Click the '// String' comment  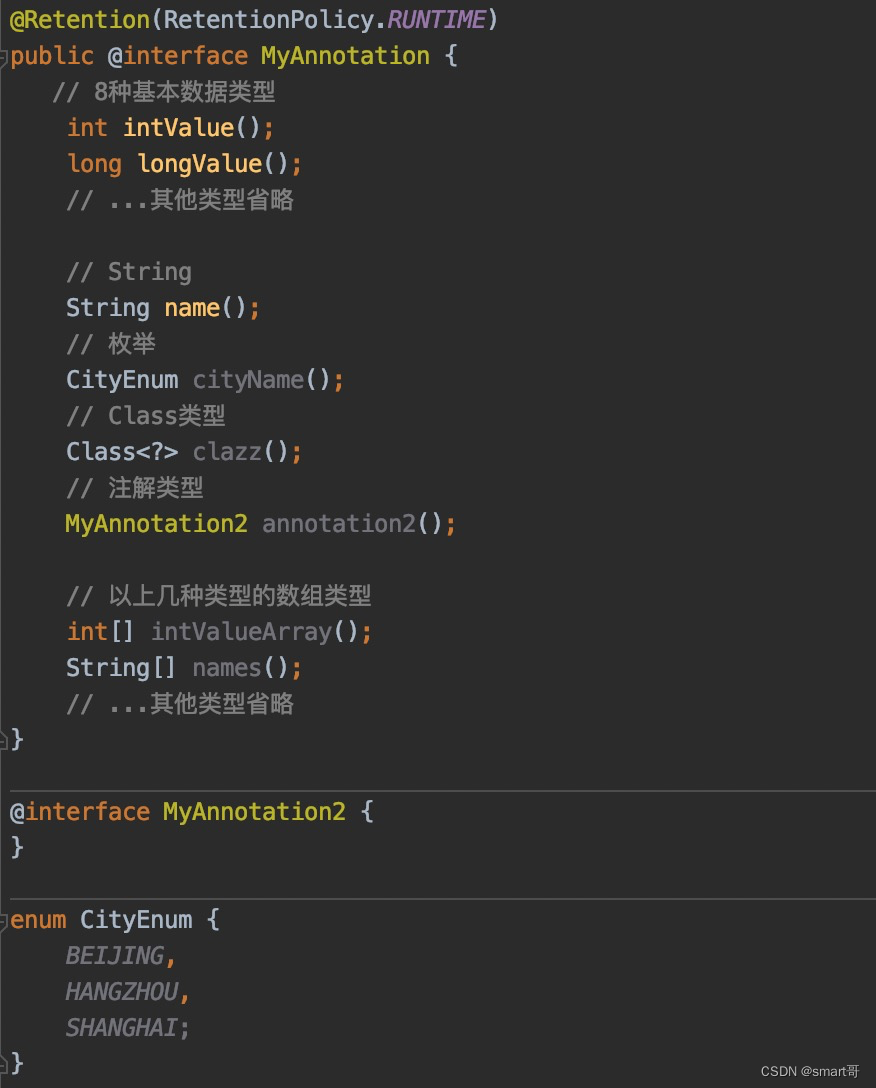[x=129, y=272]
